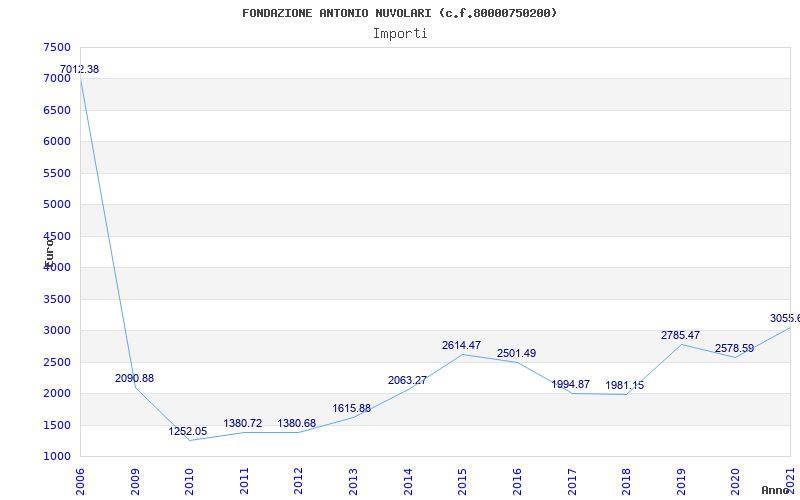Select data label 1615.88
Image resolution: width=800 pixels, height=500 pixels.
[x=352, y=409]
